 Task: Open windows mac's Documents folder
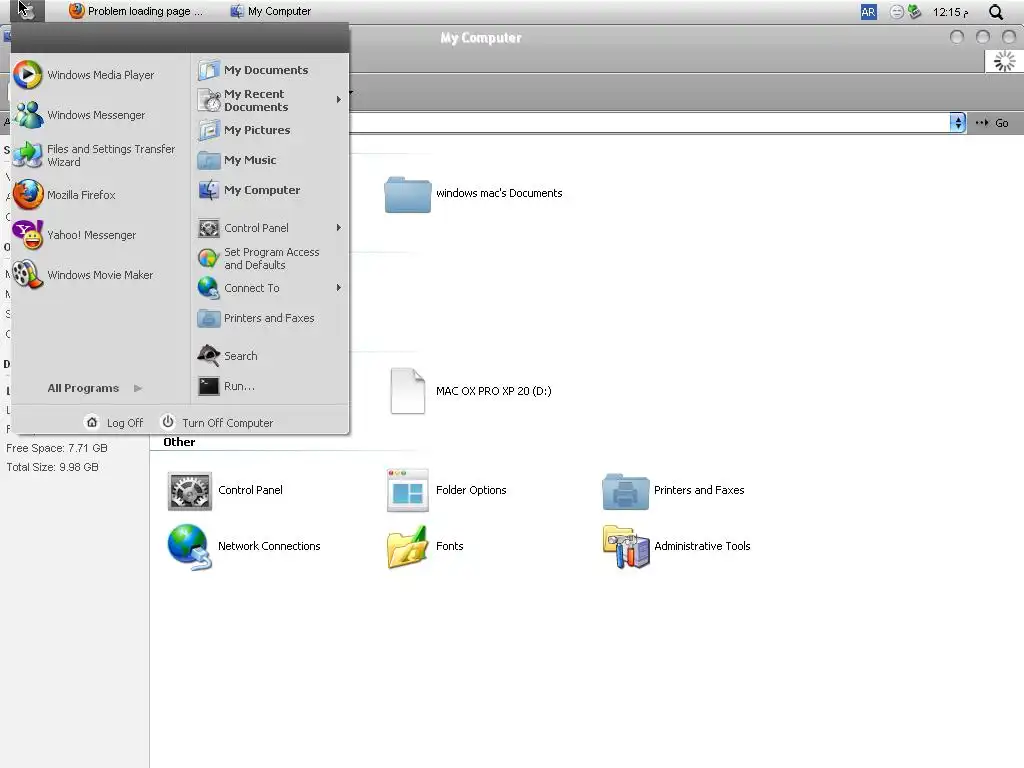point(473,193)
